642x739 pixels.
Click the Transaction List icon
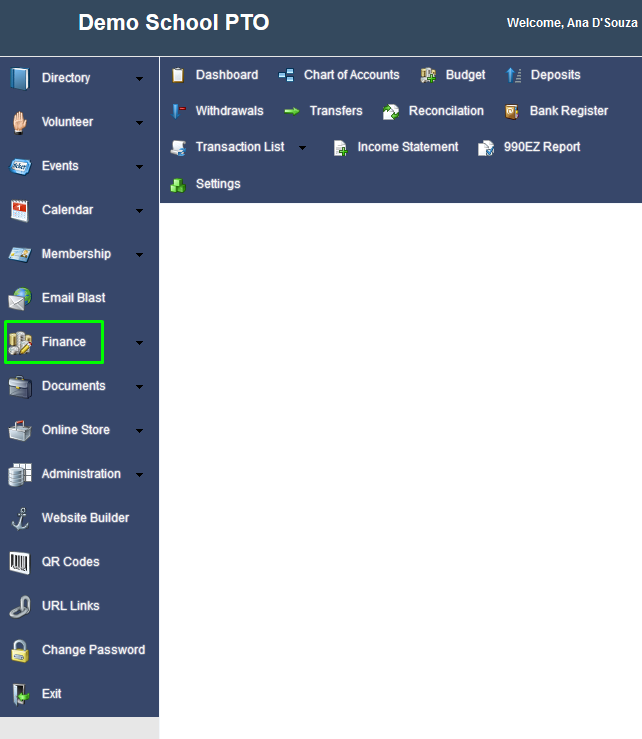click(x=178, y=148)
